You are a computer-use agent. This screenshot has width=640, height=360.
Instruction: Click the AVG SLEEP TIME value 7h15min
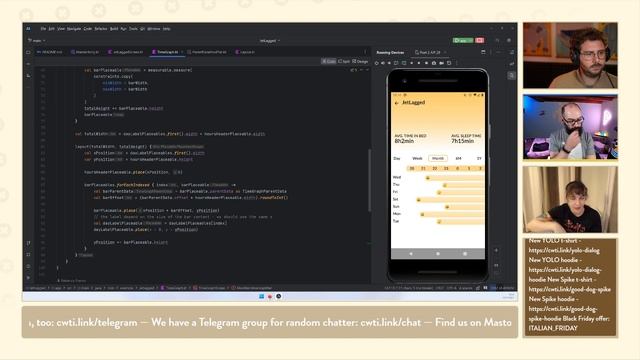point(462,141)
